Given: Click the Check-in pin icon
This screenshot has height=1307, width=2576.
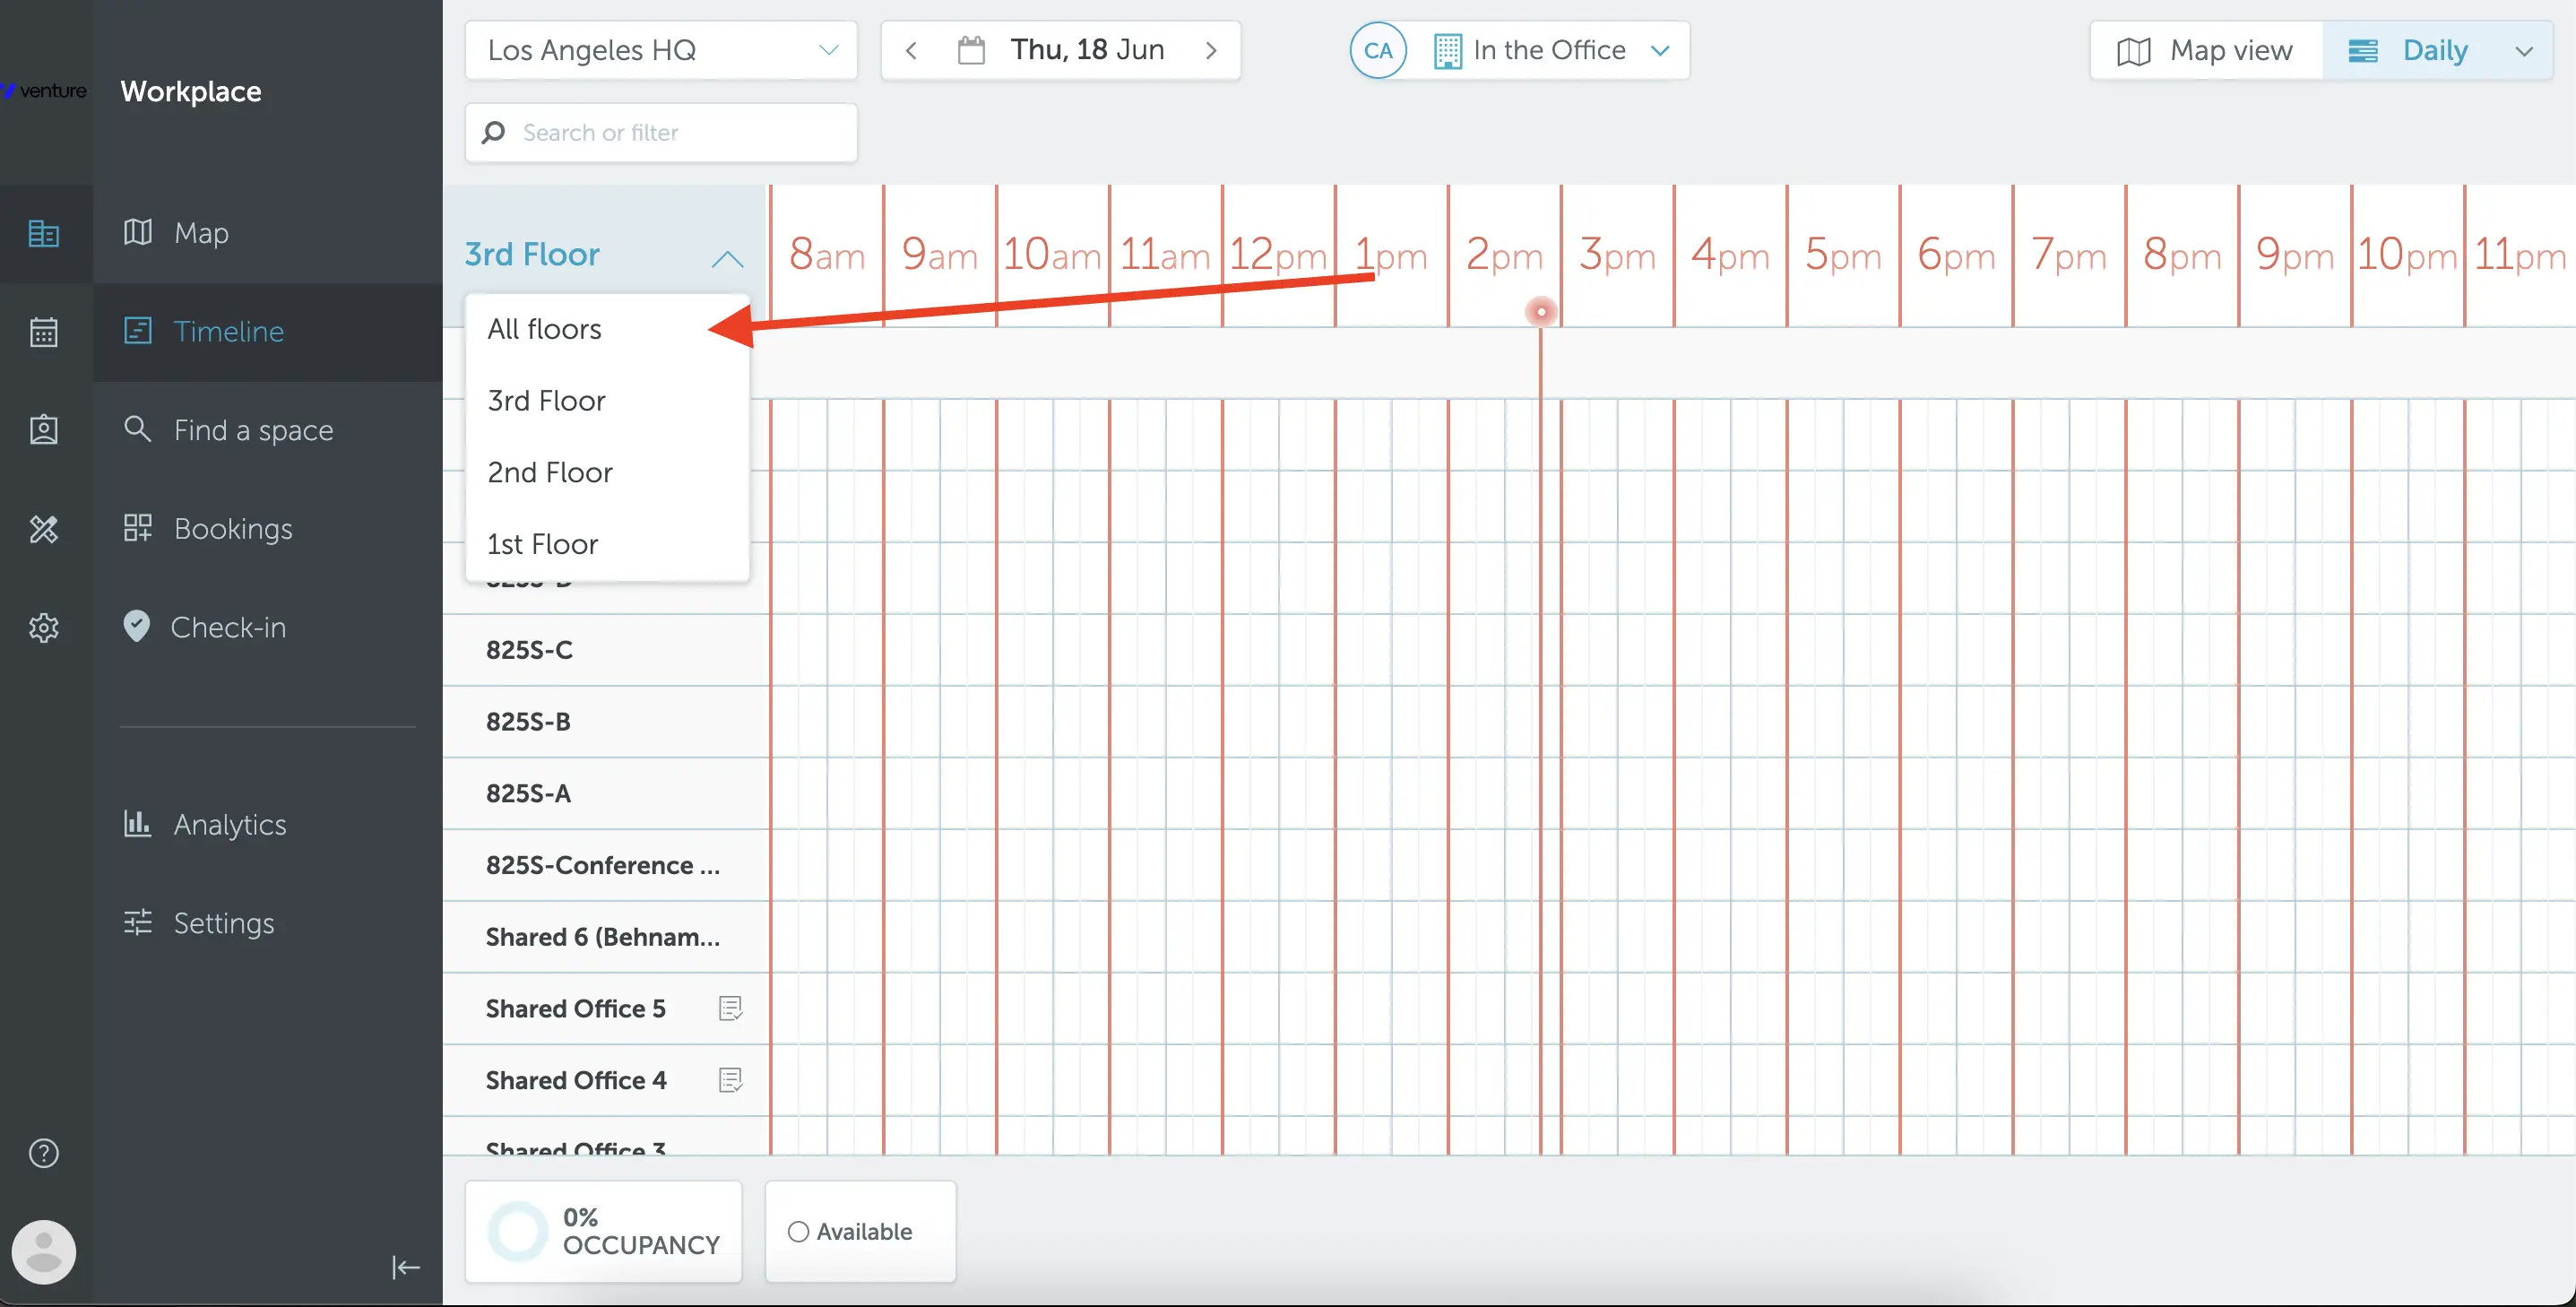Looking at the screenshot, I should point(137,626).
